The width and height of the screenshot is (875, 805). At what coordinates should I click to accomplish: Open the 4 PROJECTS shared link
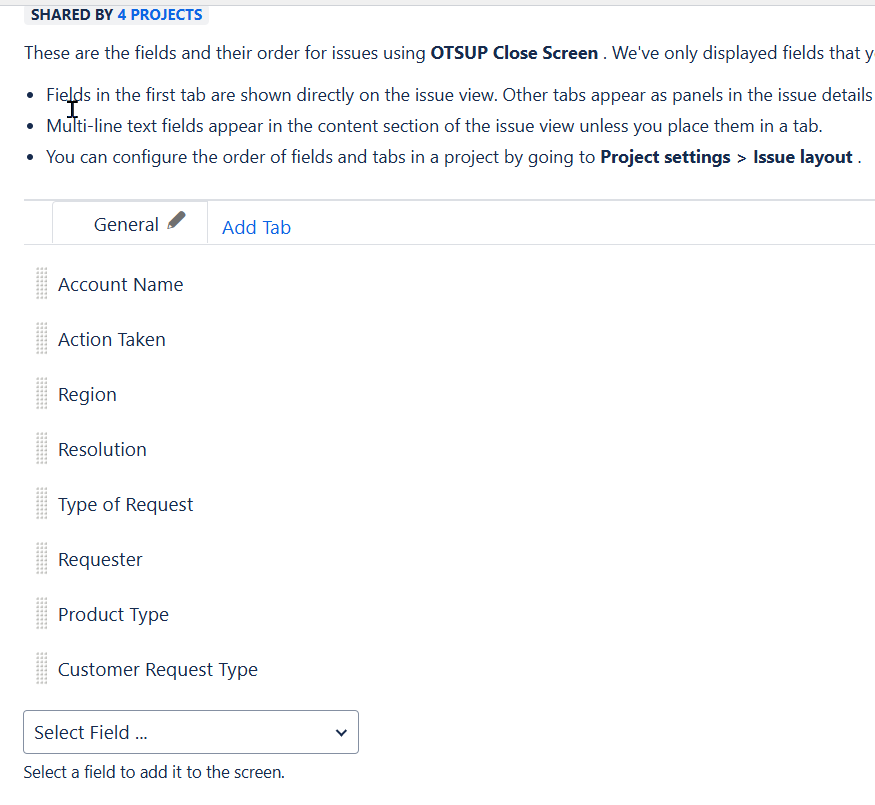(x=160, y=15)
